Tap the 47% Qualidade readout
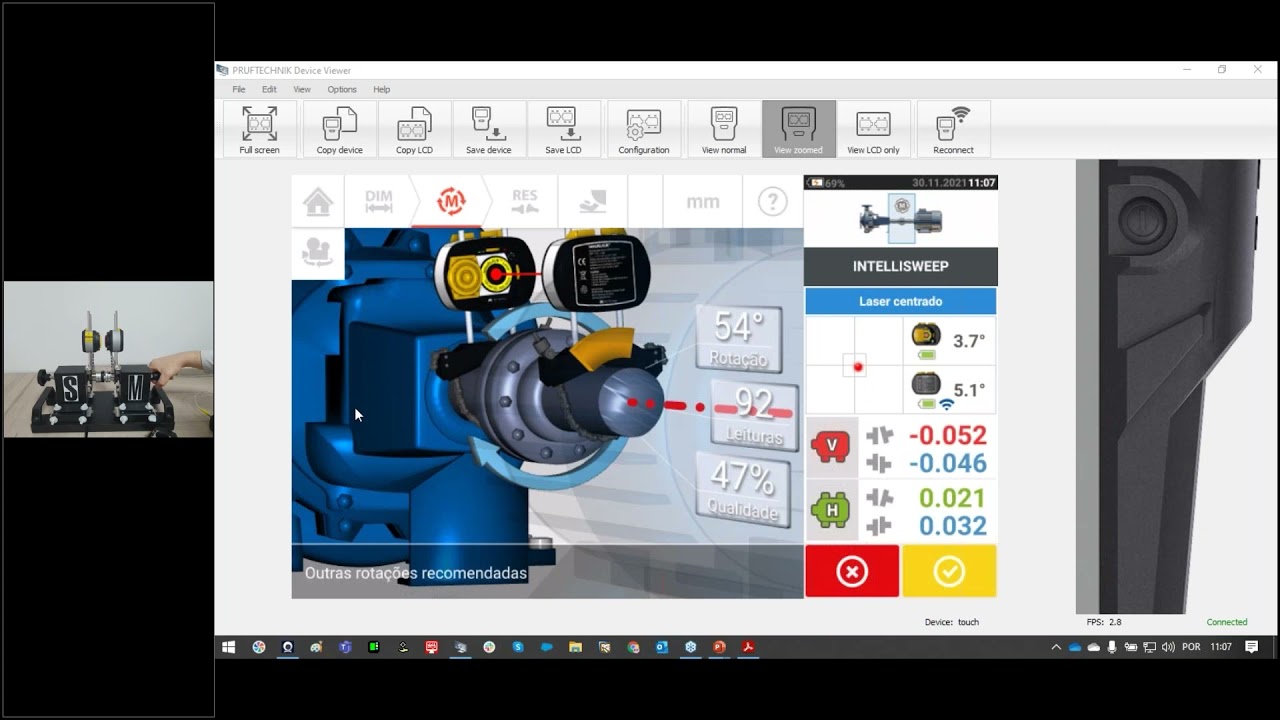 [x=744, y=490]
